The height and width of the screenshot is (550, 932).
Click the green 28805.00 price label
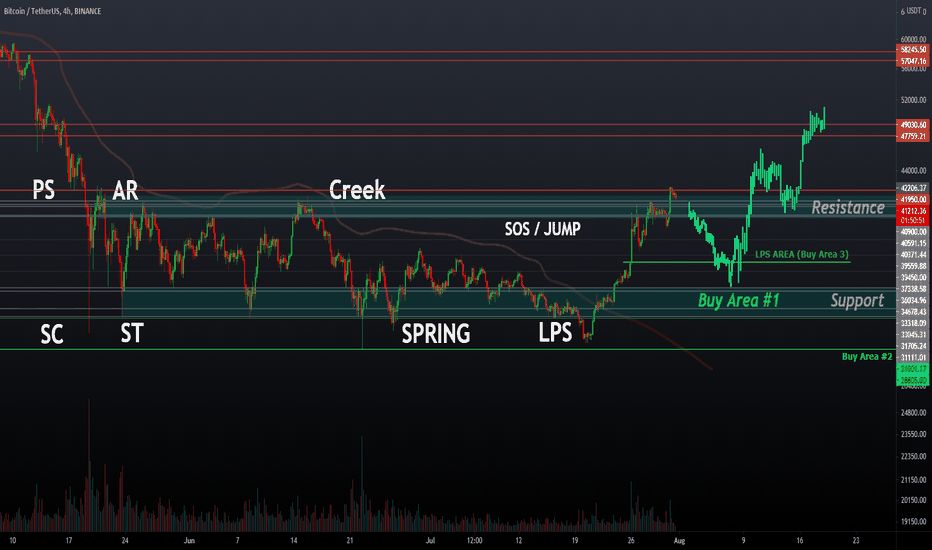coord(913,380)
